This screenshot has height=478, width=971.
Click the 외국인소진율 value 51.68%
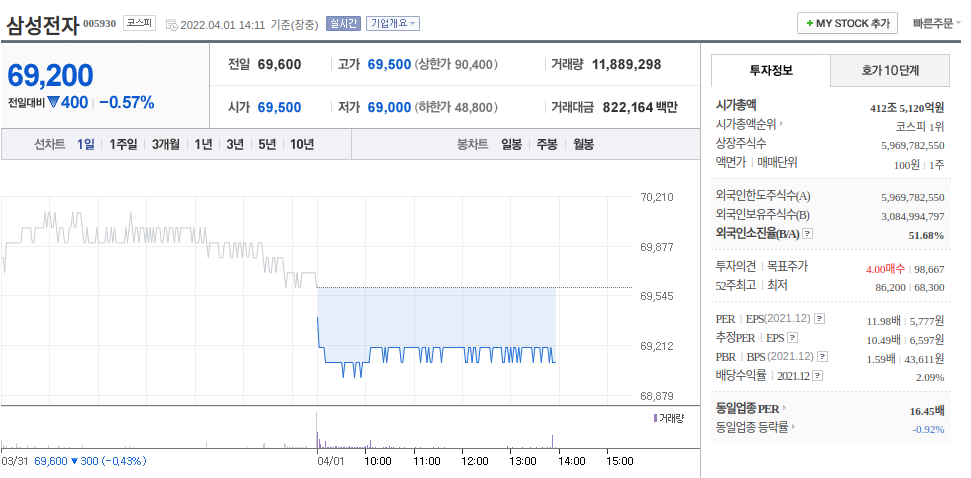[x=926, y=236]
